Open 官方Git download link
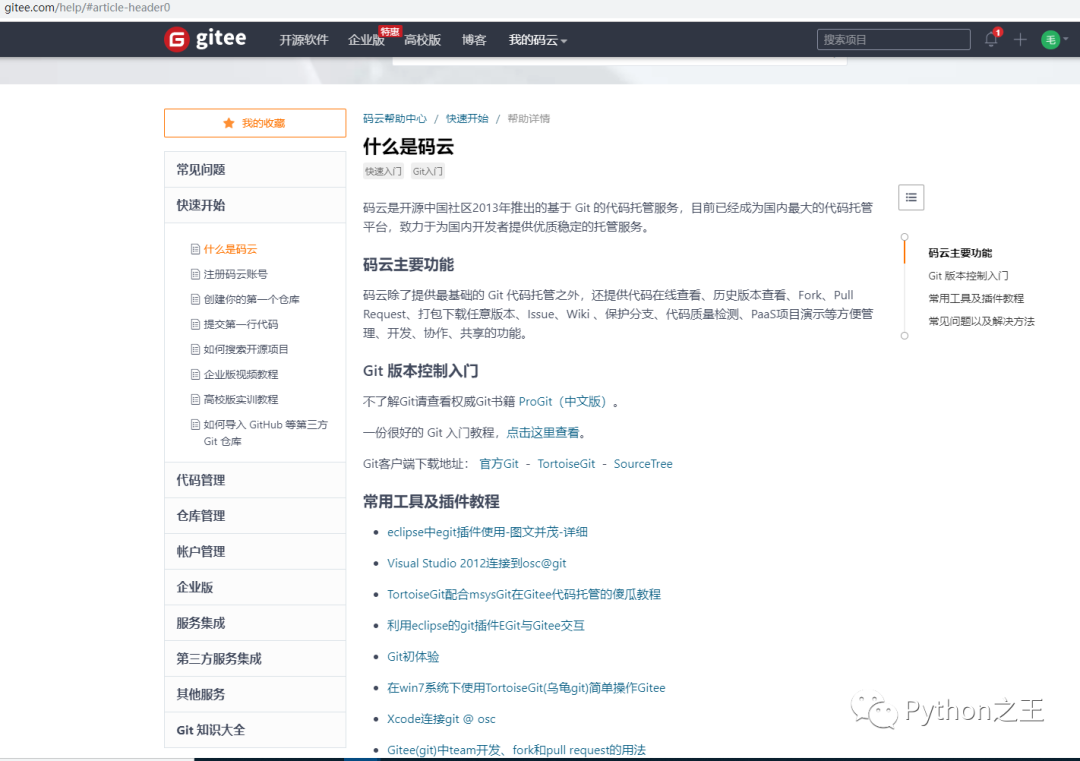 pyautogui.click(x=499, y=463)
